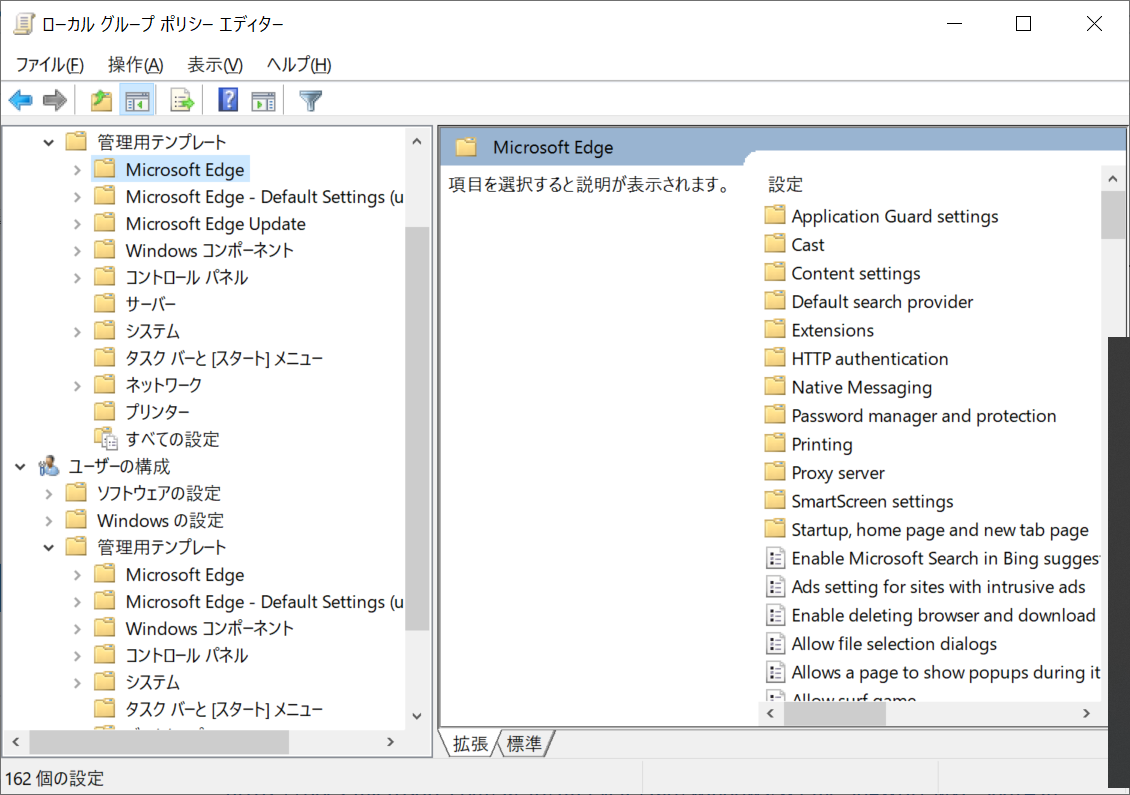Click the Back arrow toolbar icon
The height and width of the screenshot is (795, 1130).
[x=21, y=100]
